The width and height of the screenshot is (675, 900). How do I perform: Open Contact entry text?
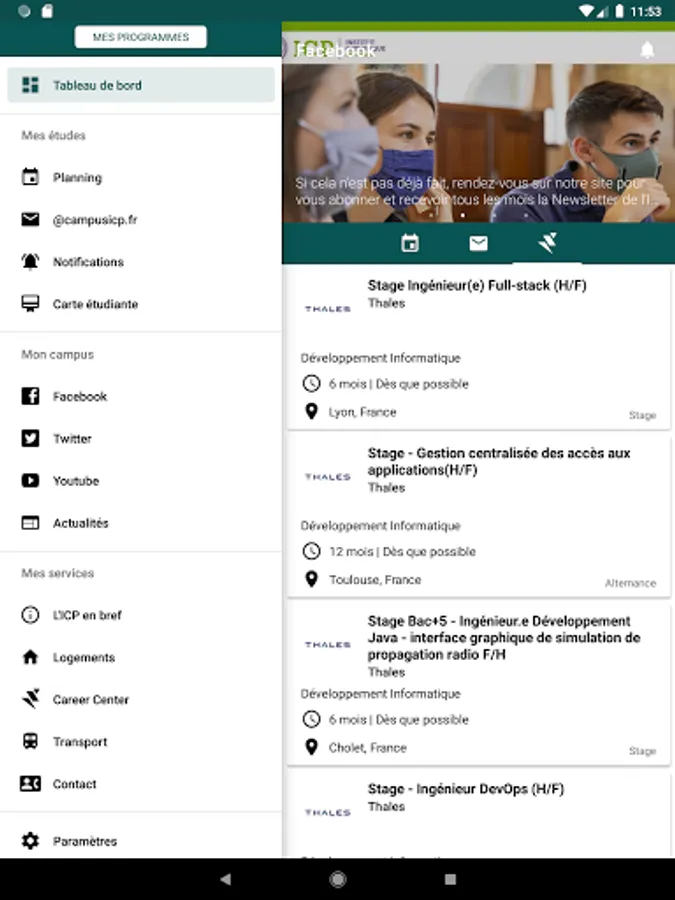coord(75,784)
